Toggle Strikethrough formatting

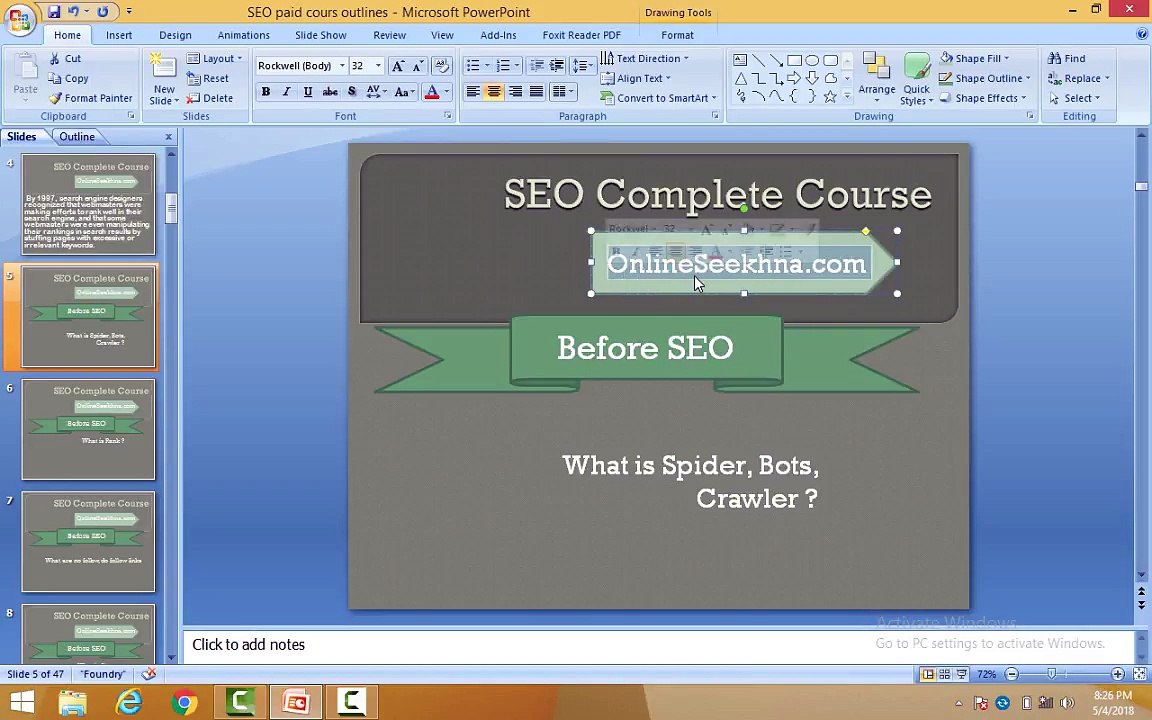[x=331, y=91]
